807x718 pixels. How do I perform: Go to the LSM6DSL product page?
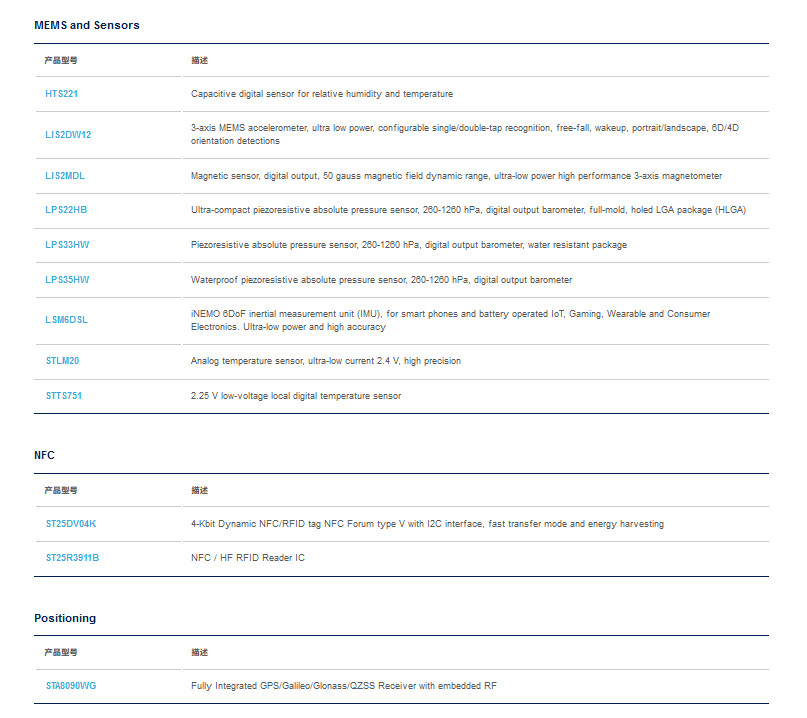click(x=66, y=320)
